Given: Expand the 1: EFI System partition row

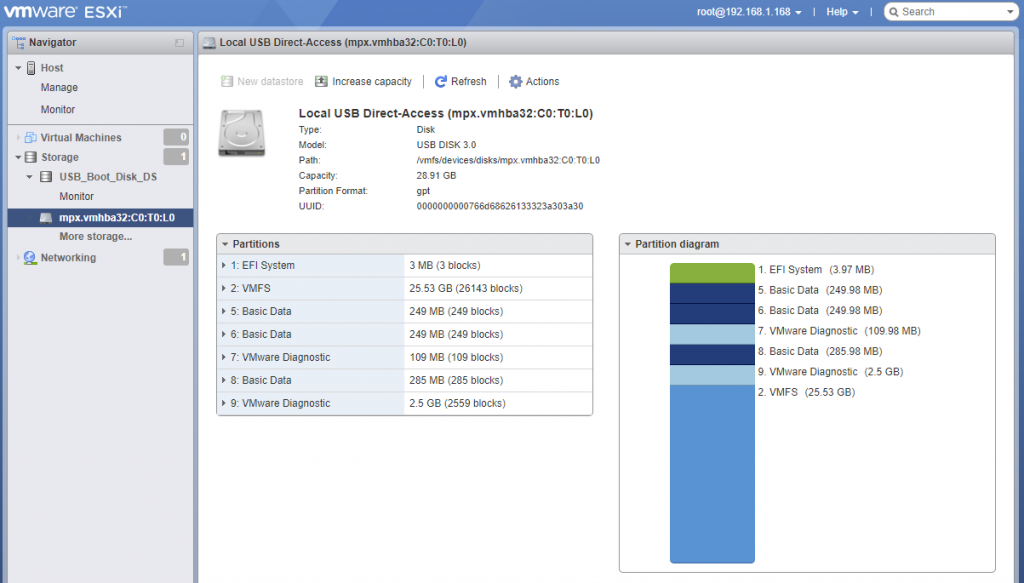Looking at the screenshot, I should [224, 266].
